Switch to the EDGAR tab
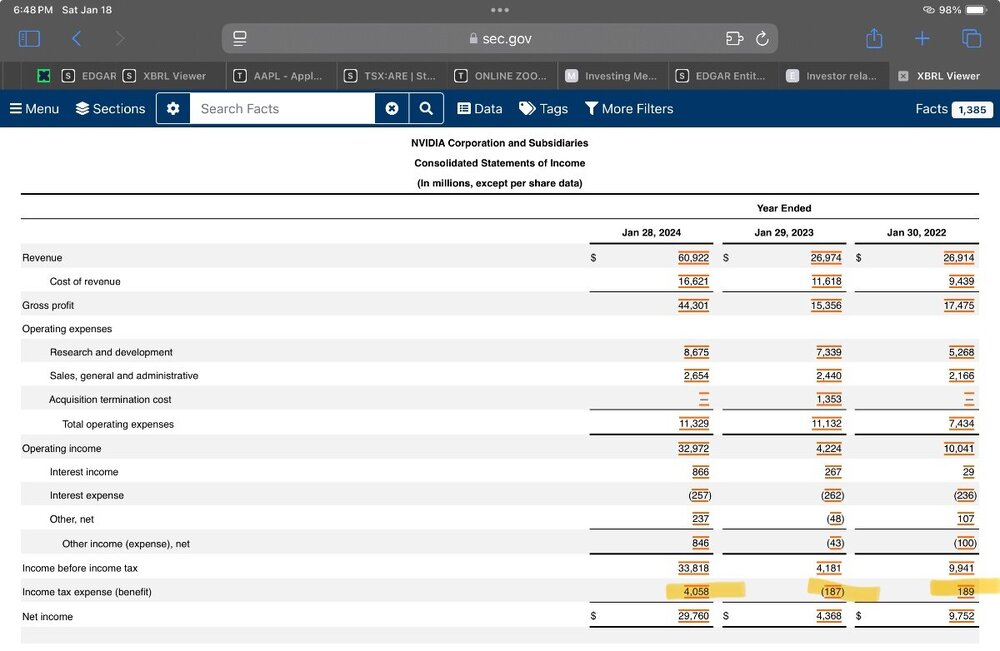The height and width of the screenshot is (651, 1000). (89, 76)
